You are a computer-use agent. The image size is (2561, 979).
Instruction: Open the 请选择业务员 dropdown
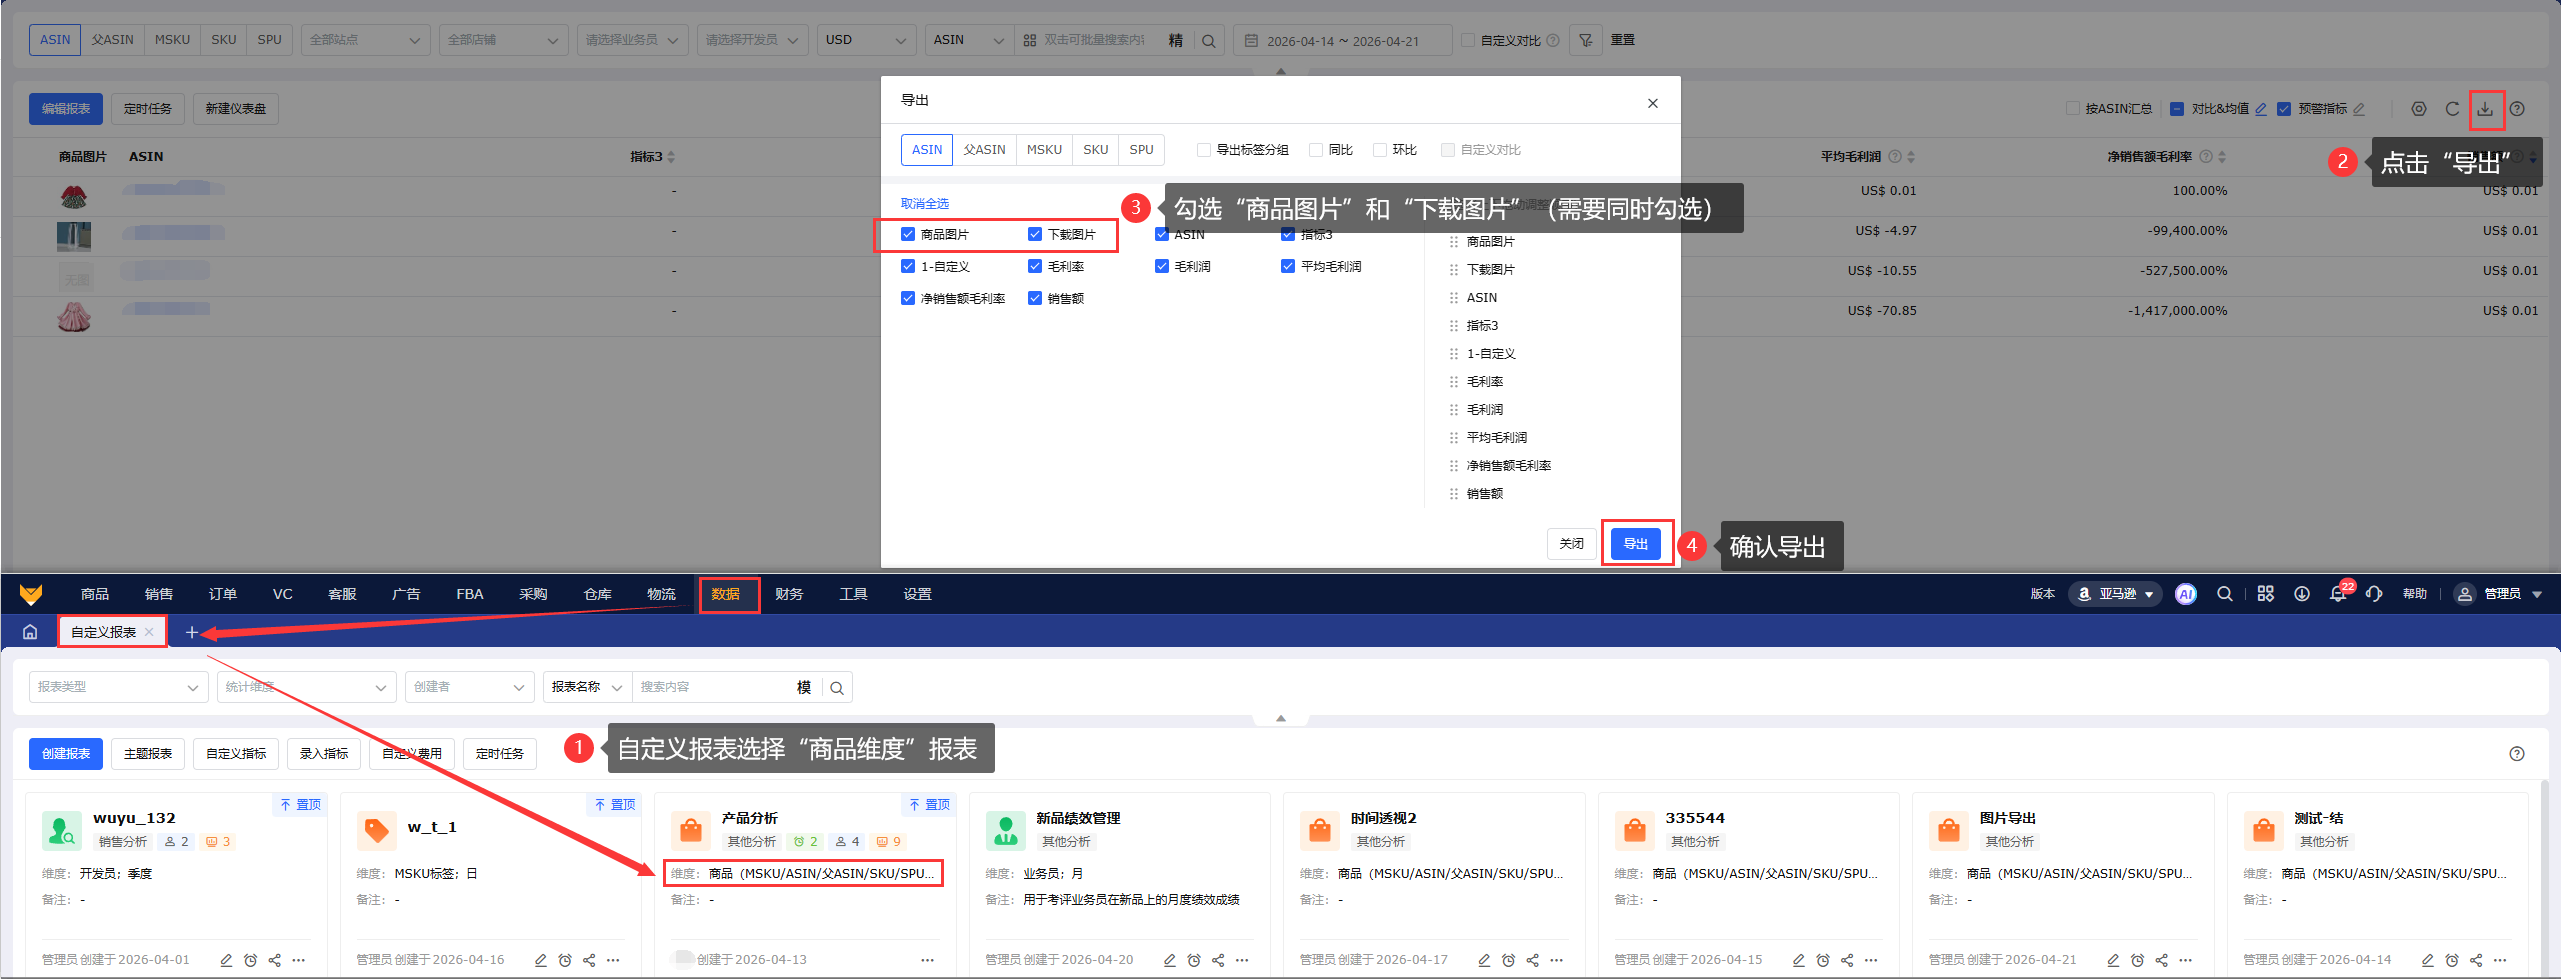(632, 40)
